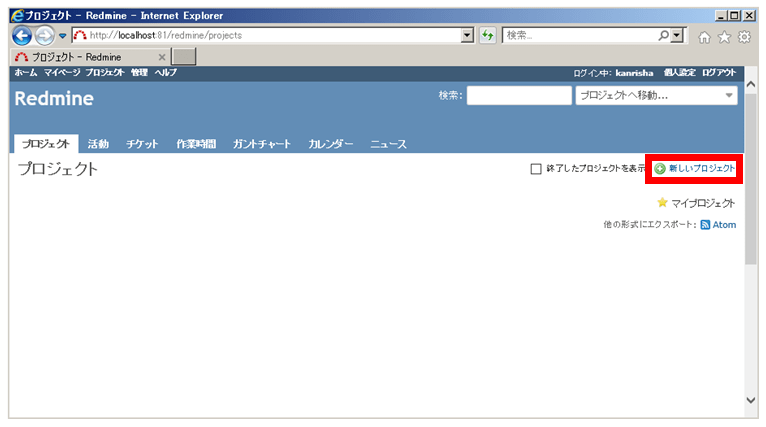Image resolution: width=766 pixels, height=427 pixels.
Task: Open the recent pages dropdown arrow
Action: tap(63, 36)
